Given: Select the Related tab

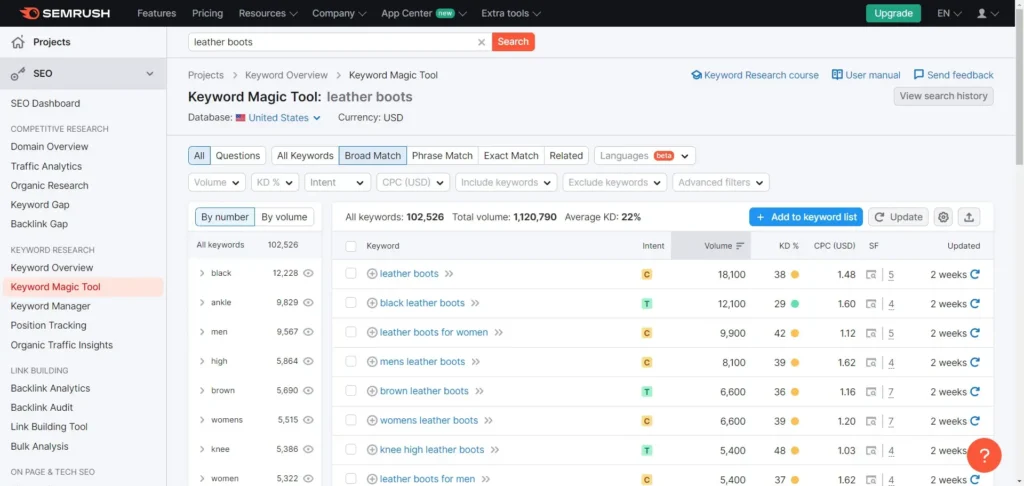Looking at the screenshot, I should (x=566, y=155).
